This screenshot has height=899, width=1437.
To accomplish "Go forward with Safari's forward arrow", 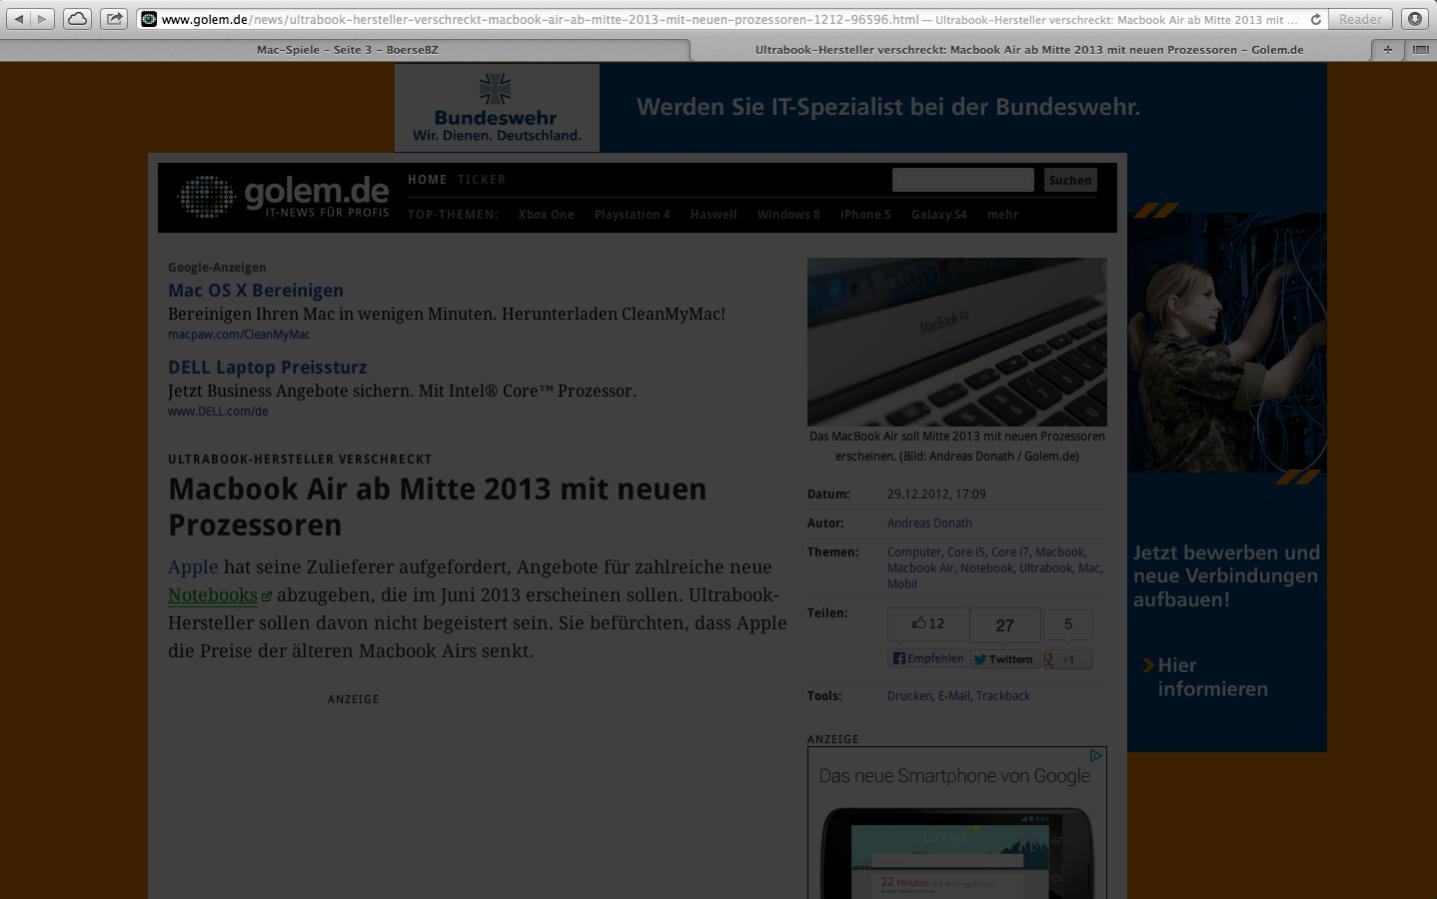I will 43,19.
